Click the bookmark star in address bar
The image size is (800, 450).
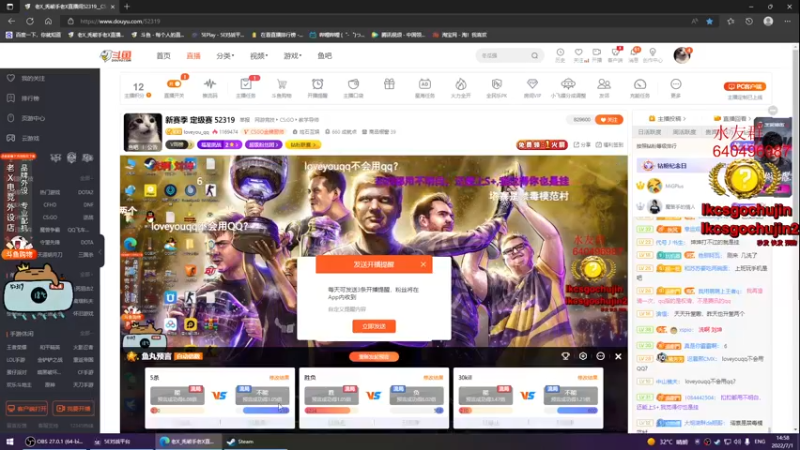click(x=709, y=21)
